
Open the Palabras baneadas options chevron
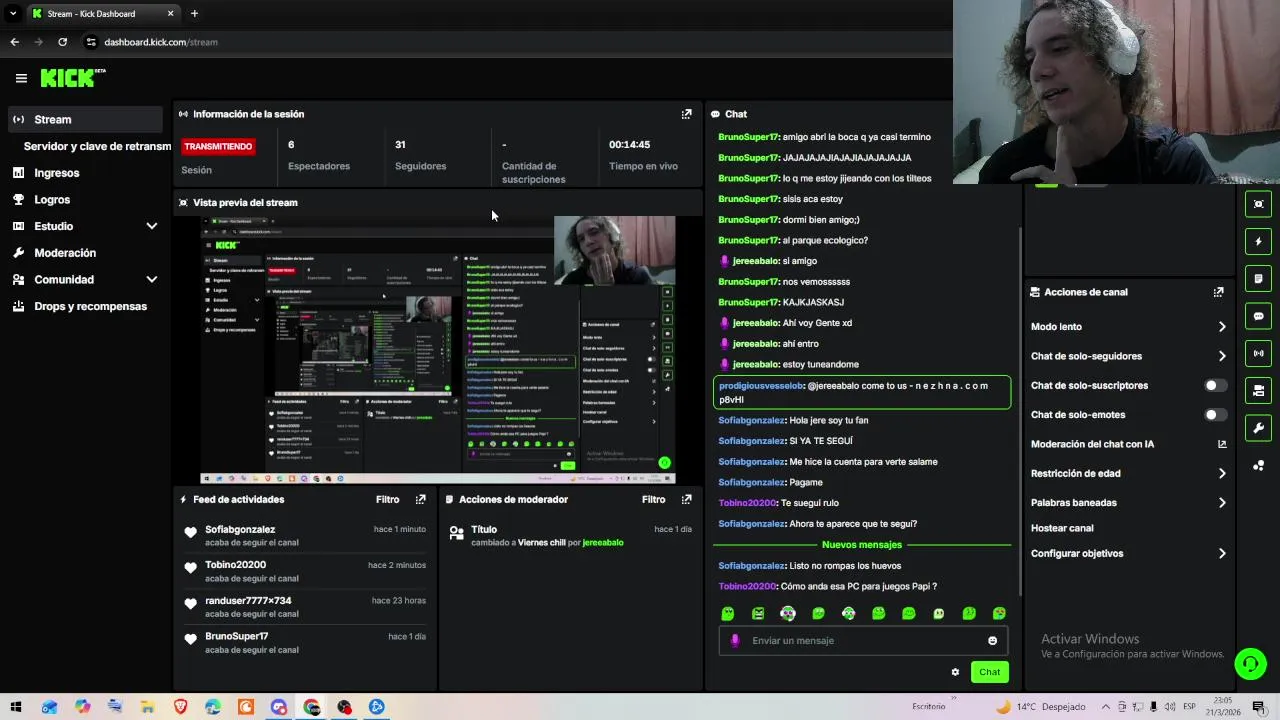pyautogui.click(x=1221, y=503)
